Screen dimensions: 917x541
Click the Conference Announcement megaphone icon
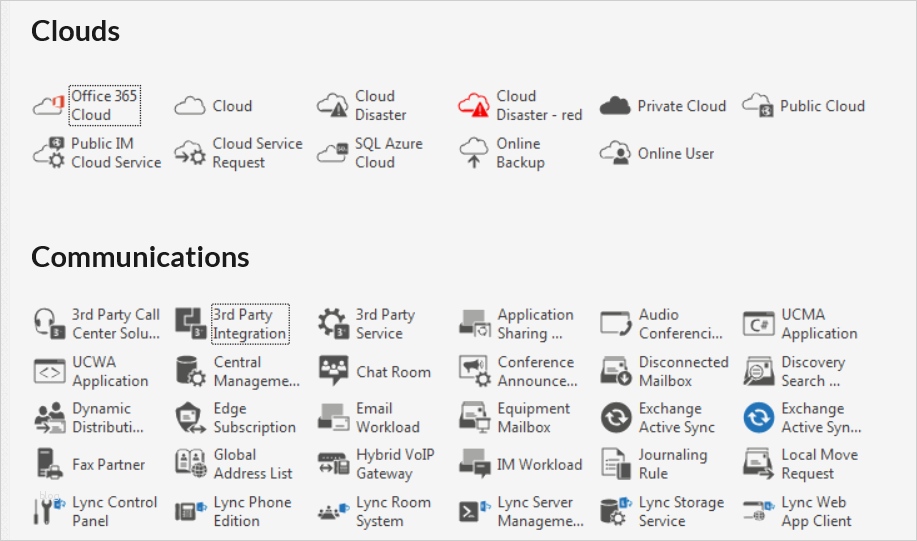click(474, 371)
